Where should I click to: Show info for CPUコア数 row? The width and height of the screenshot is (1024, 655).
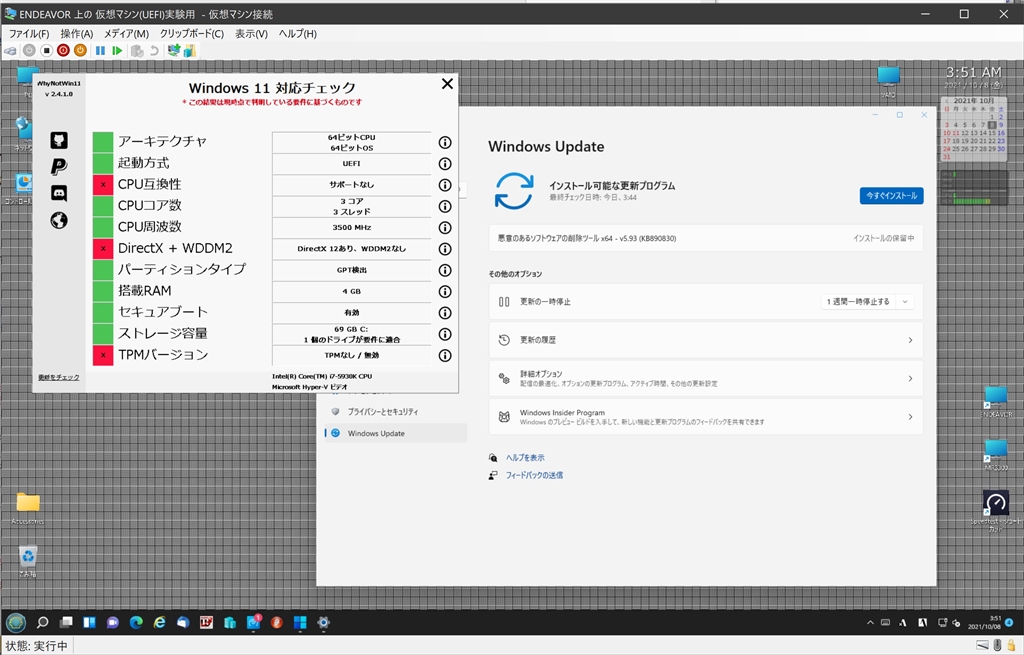[x=445, y=206]
